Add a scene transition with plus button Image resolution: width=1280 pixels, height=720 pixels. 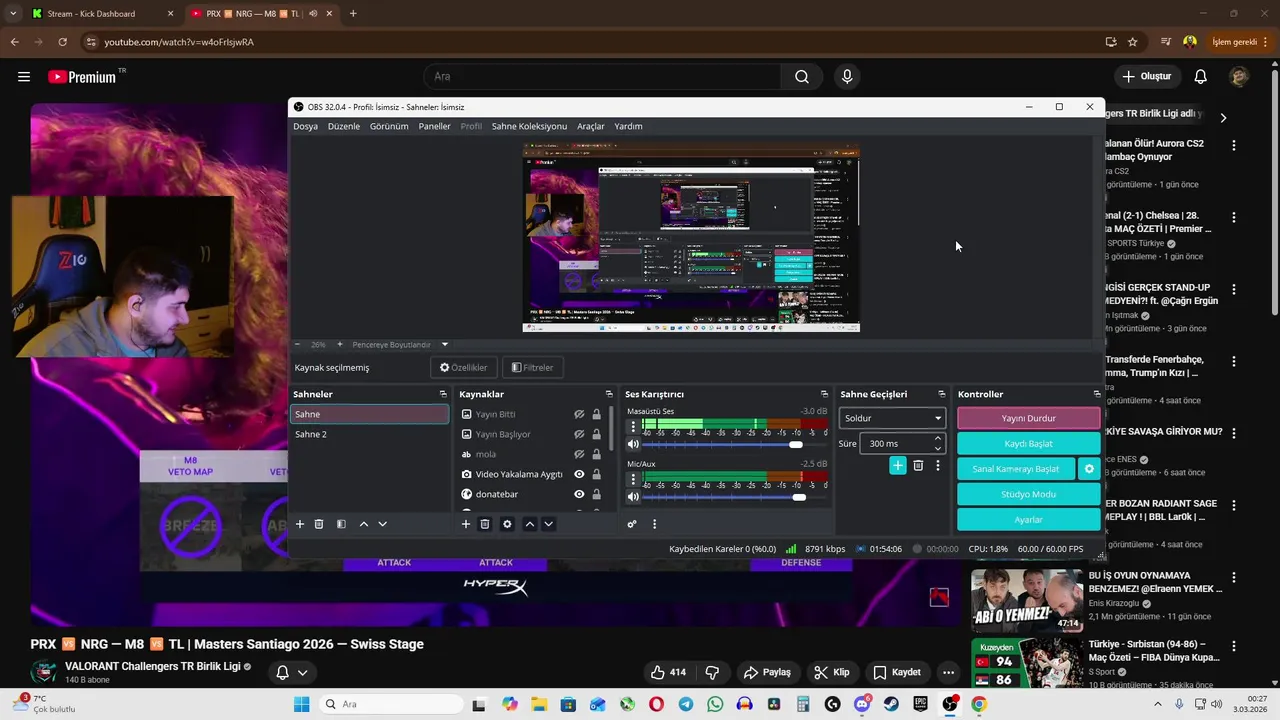pyautogui.click(x=898, y=465)
